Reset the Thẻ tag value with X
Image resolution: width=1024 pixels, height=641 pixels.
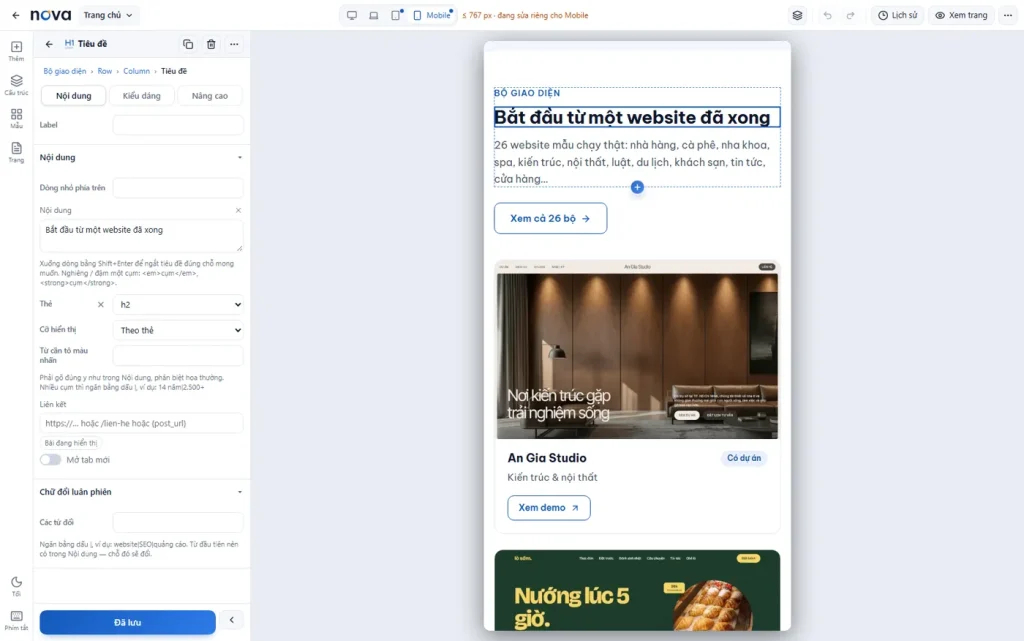(101, 304)
